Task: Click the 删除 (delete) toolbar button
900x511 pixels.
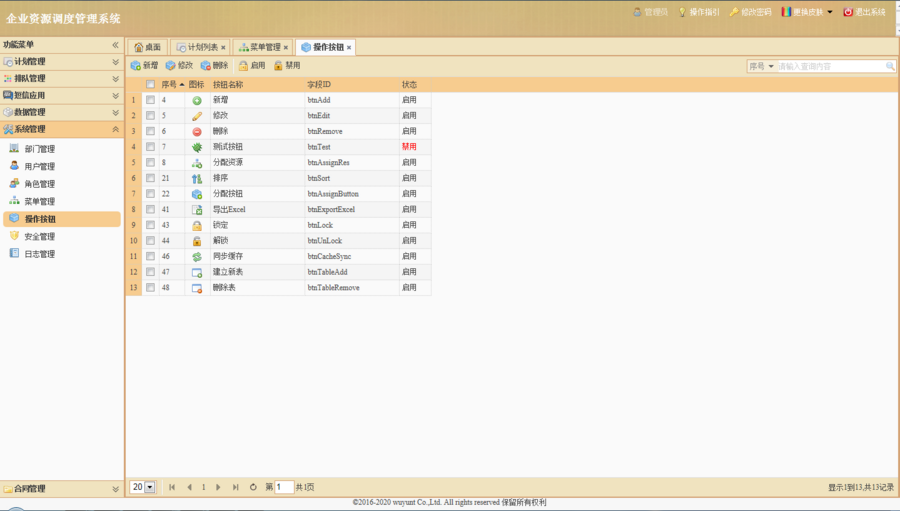Action: (214, 65)
